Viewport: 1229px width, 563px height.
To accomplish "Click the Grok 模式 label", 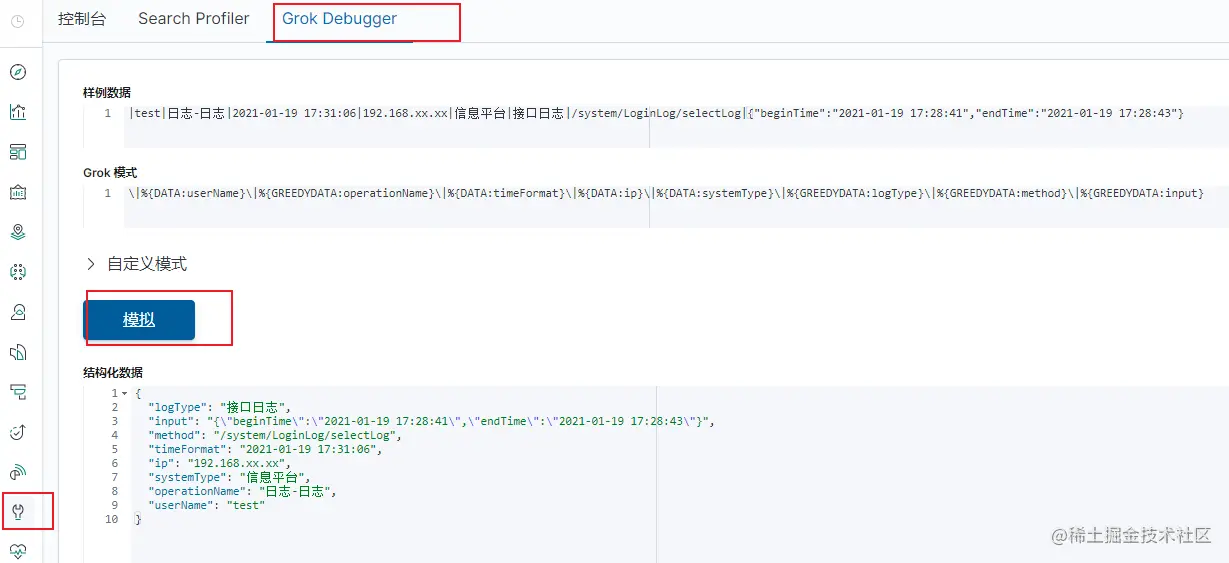I will (x=110, y=173).
